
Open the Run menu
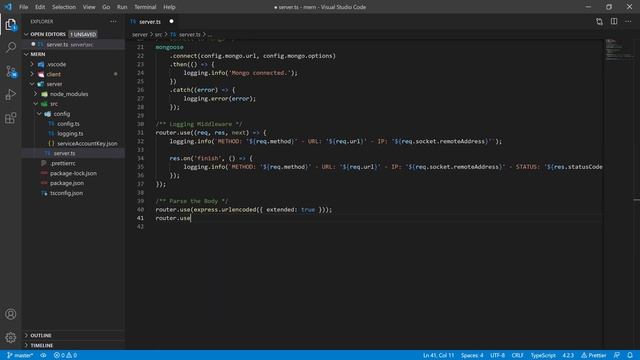tap(122, 7)
